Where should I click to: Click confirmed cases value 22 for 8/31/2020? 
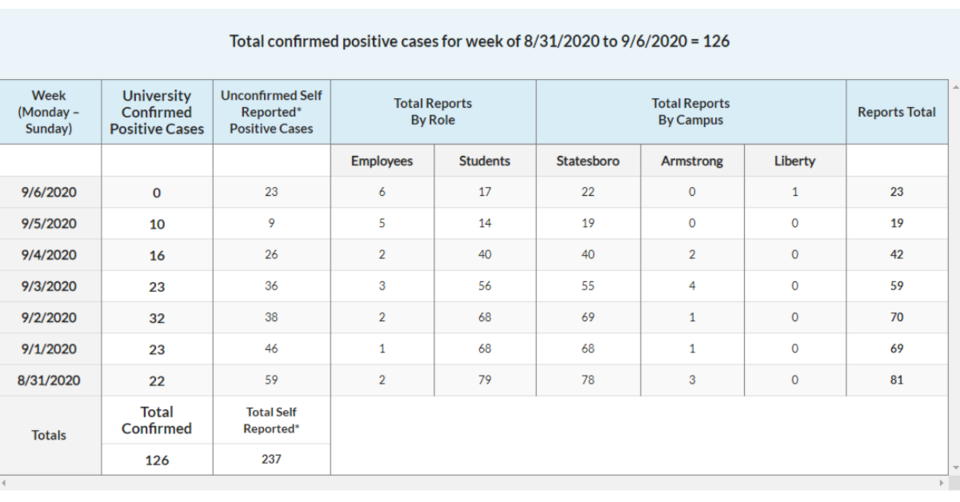(157, 381)
